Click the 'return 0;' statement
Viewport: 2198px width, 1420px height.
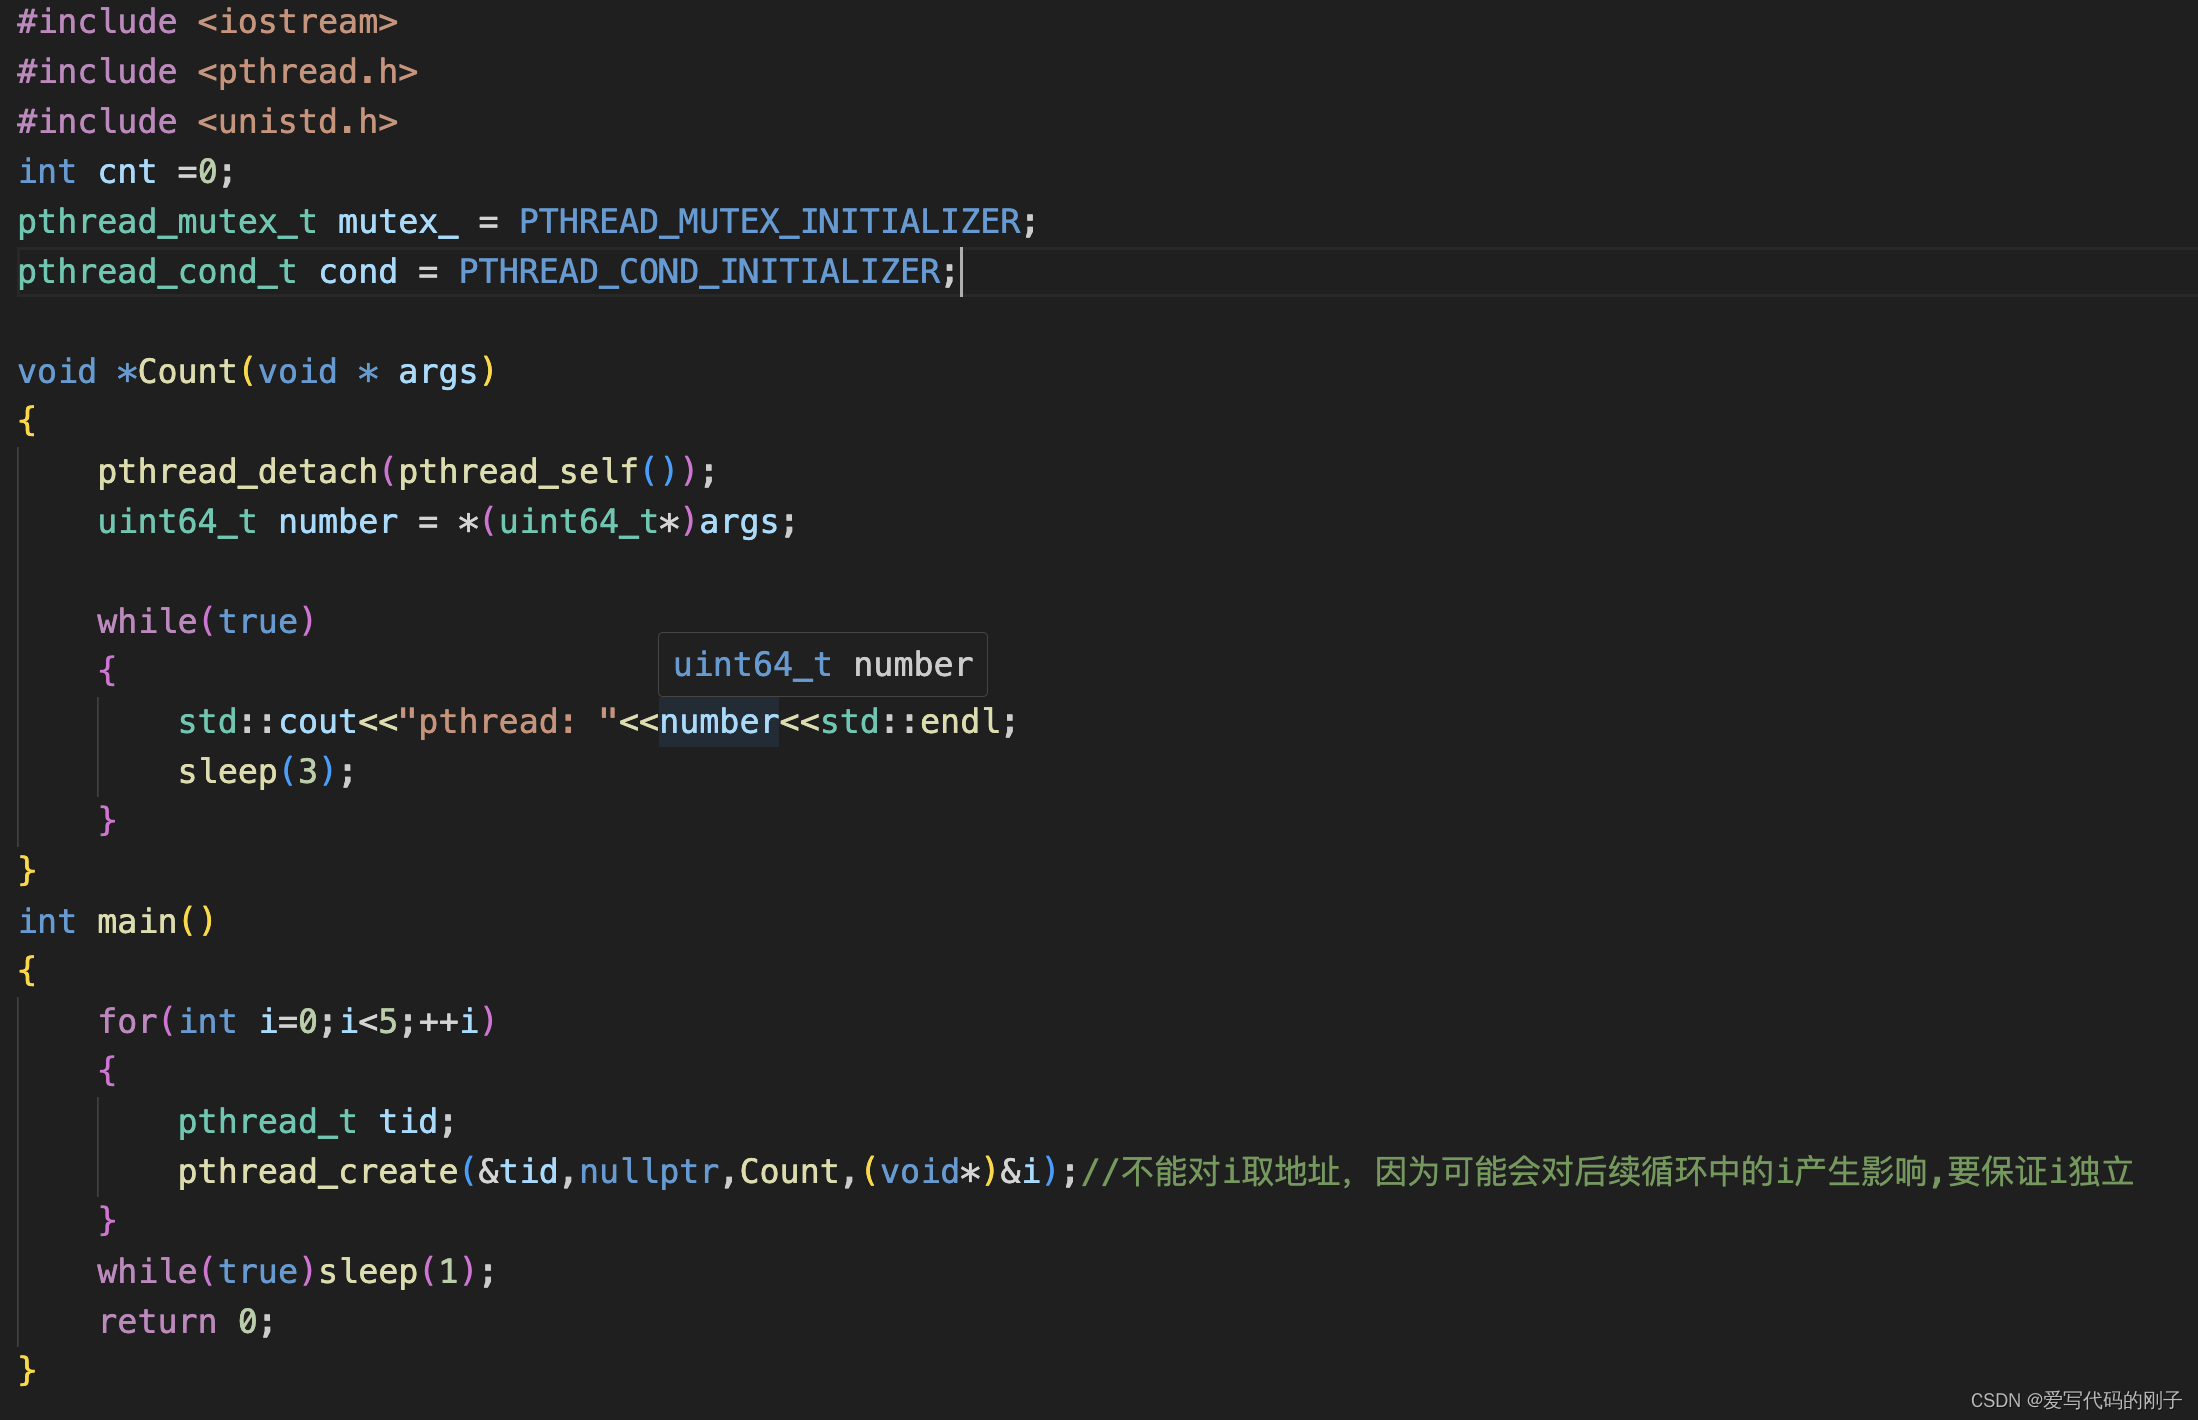point(186,1322)
